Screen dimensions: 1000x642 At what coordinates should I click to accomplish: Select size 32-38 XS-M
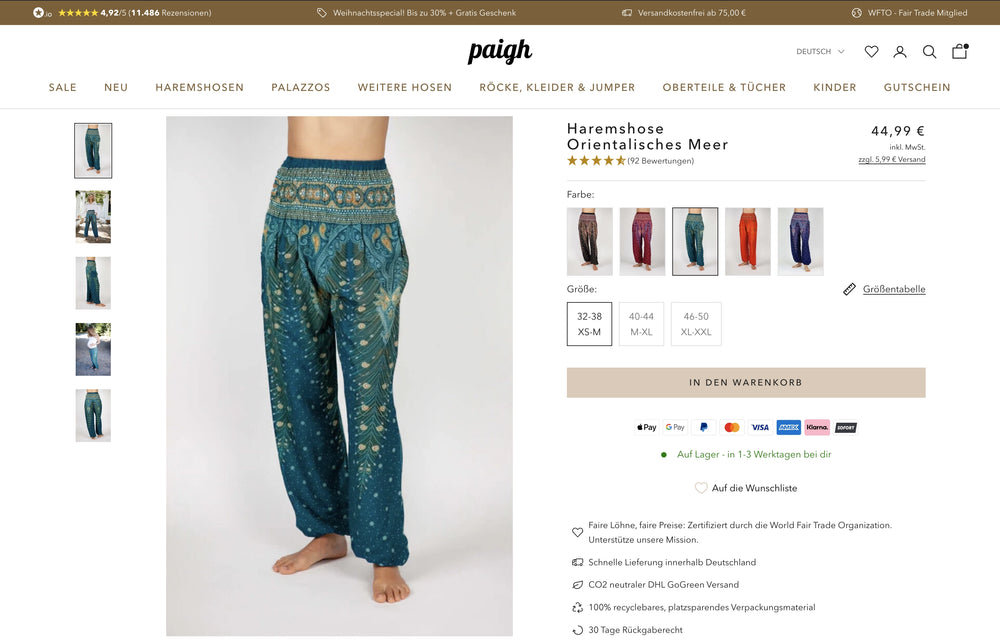pyautogui.click(x=589, y=324)
